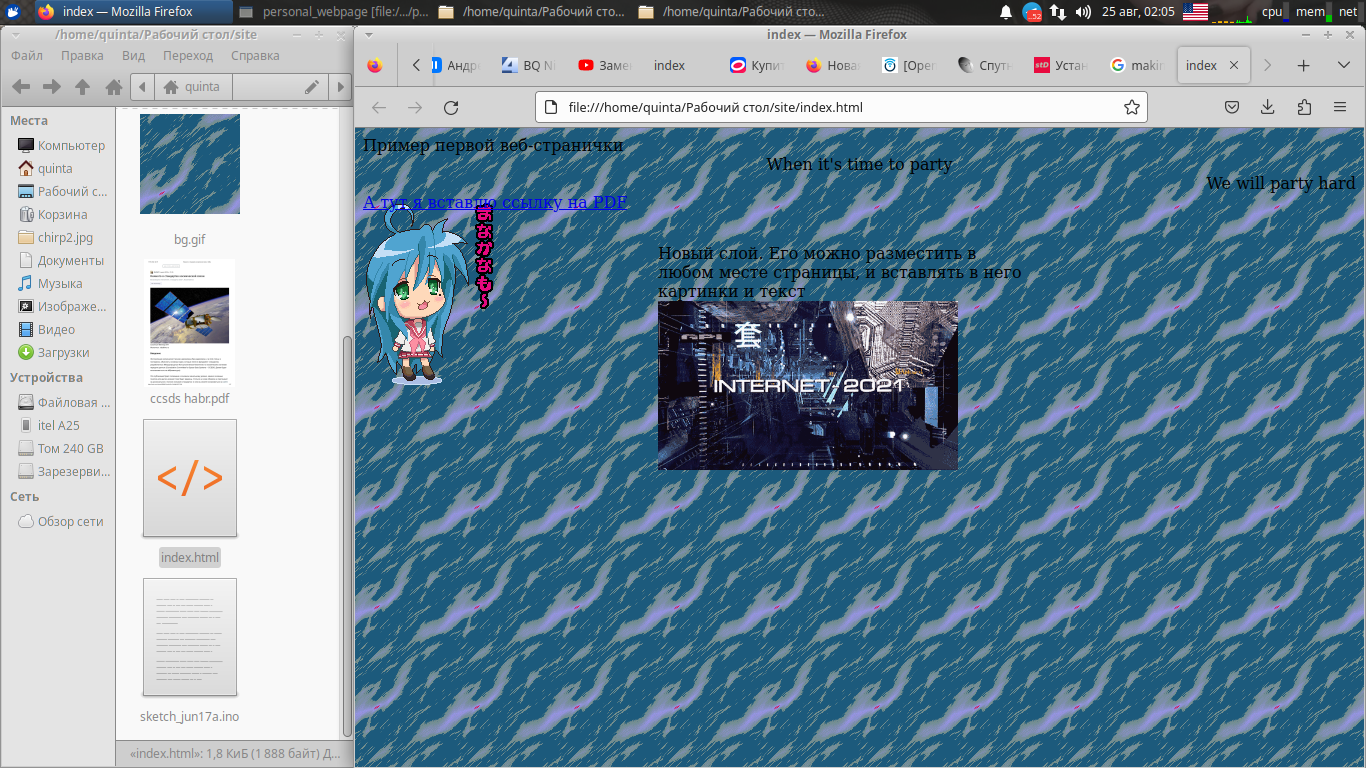Open the PDF link on the webpage
Image resolution: width=1366 pixels, height=768 pixels.
(x=495, y=202)
